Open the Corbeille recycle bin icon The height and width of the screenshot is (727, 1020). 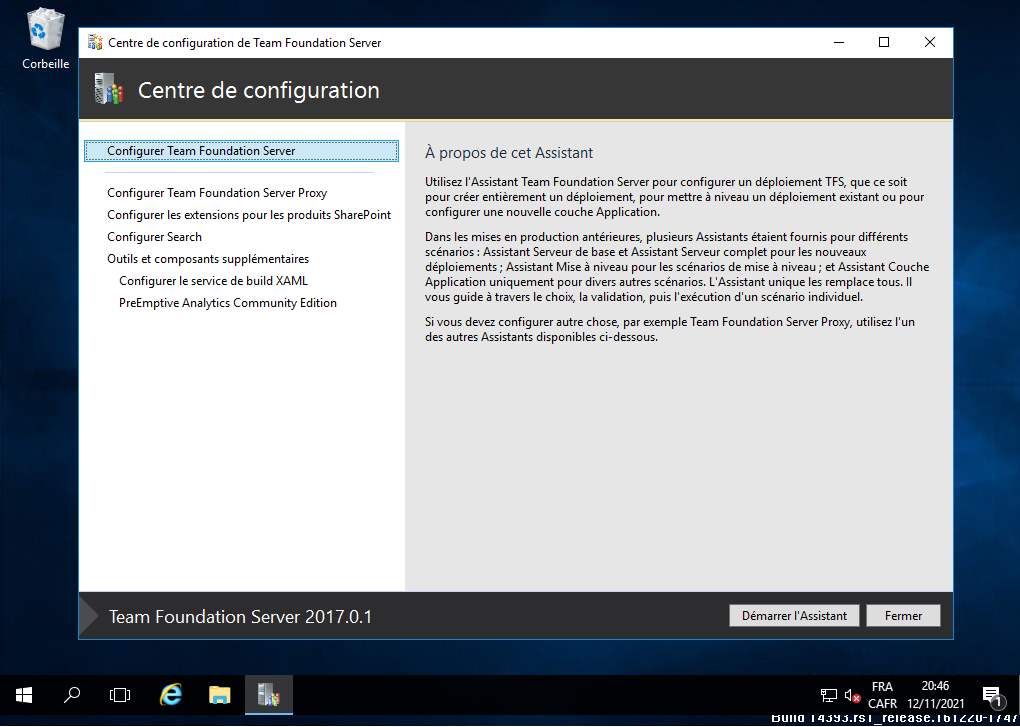(x=45, y=39)
